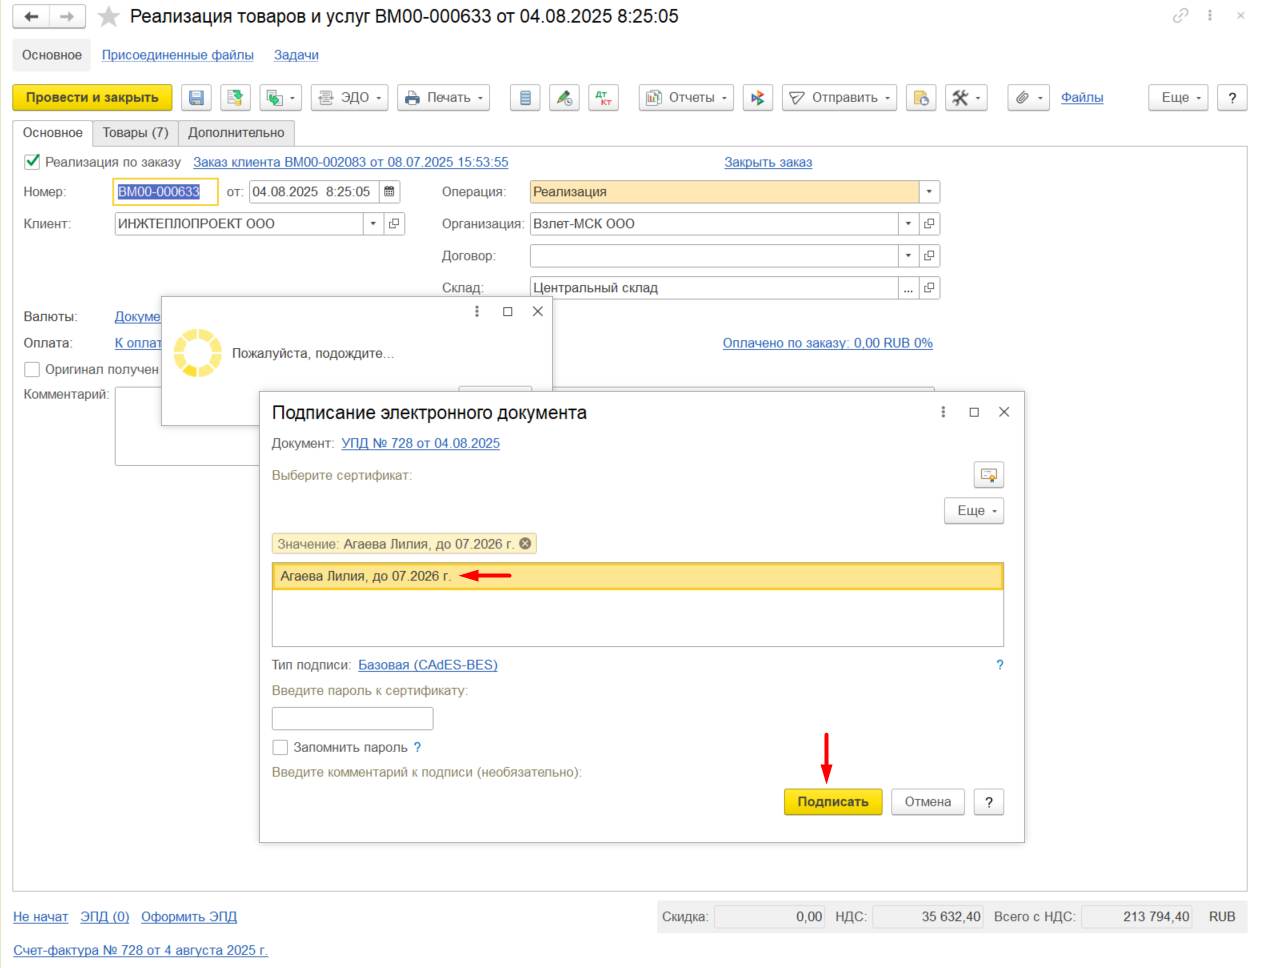Viewport: 1261px width, 968px height.
Task: Click the Провести и закрыть button
Action: pos(92,98)
